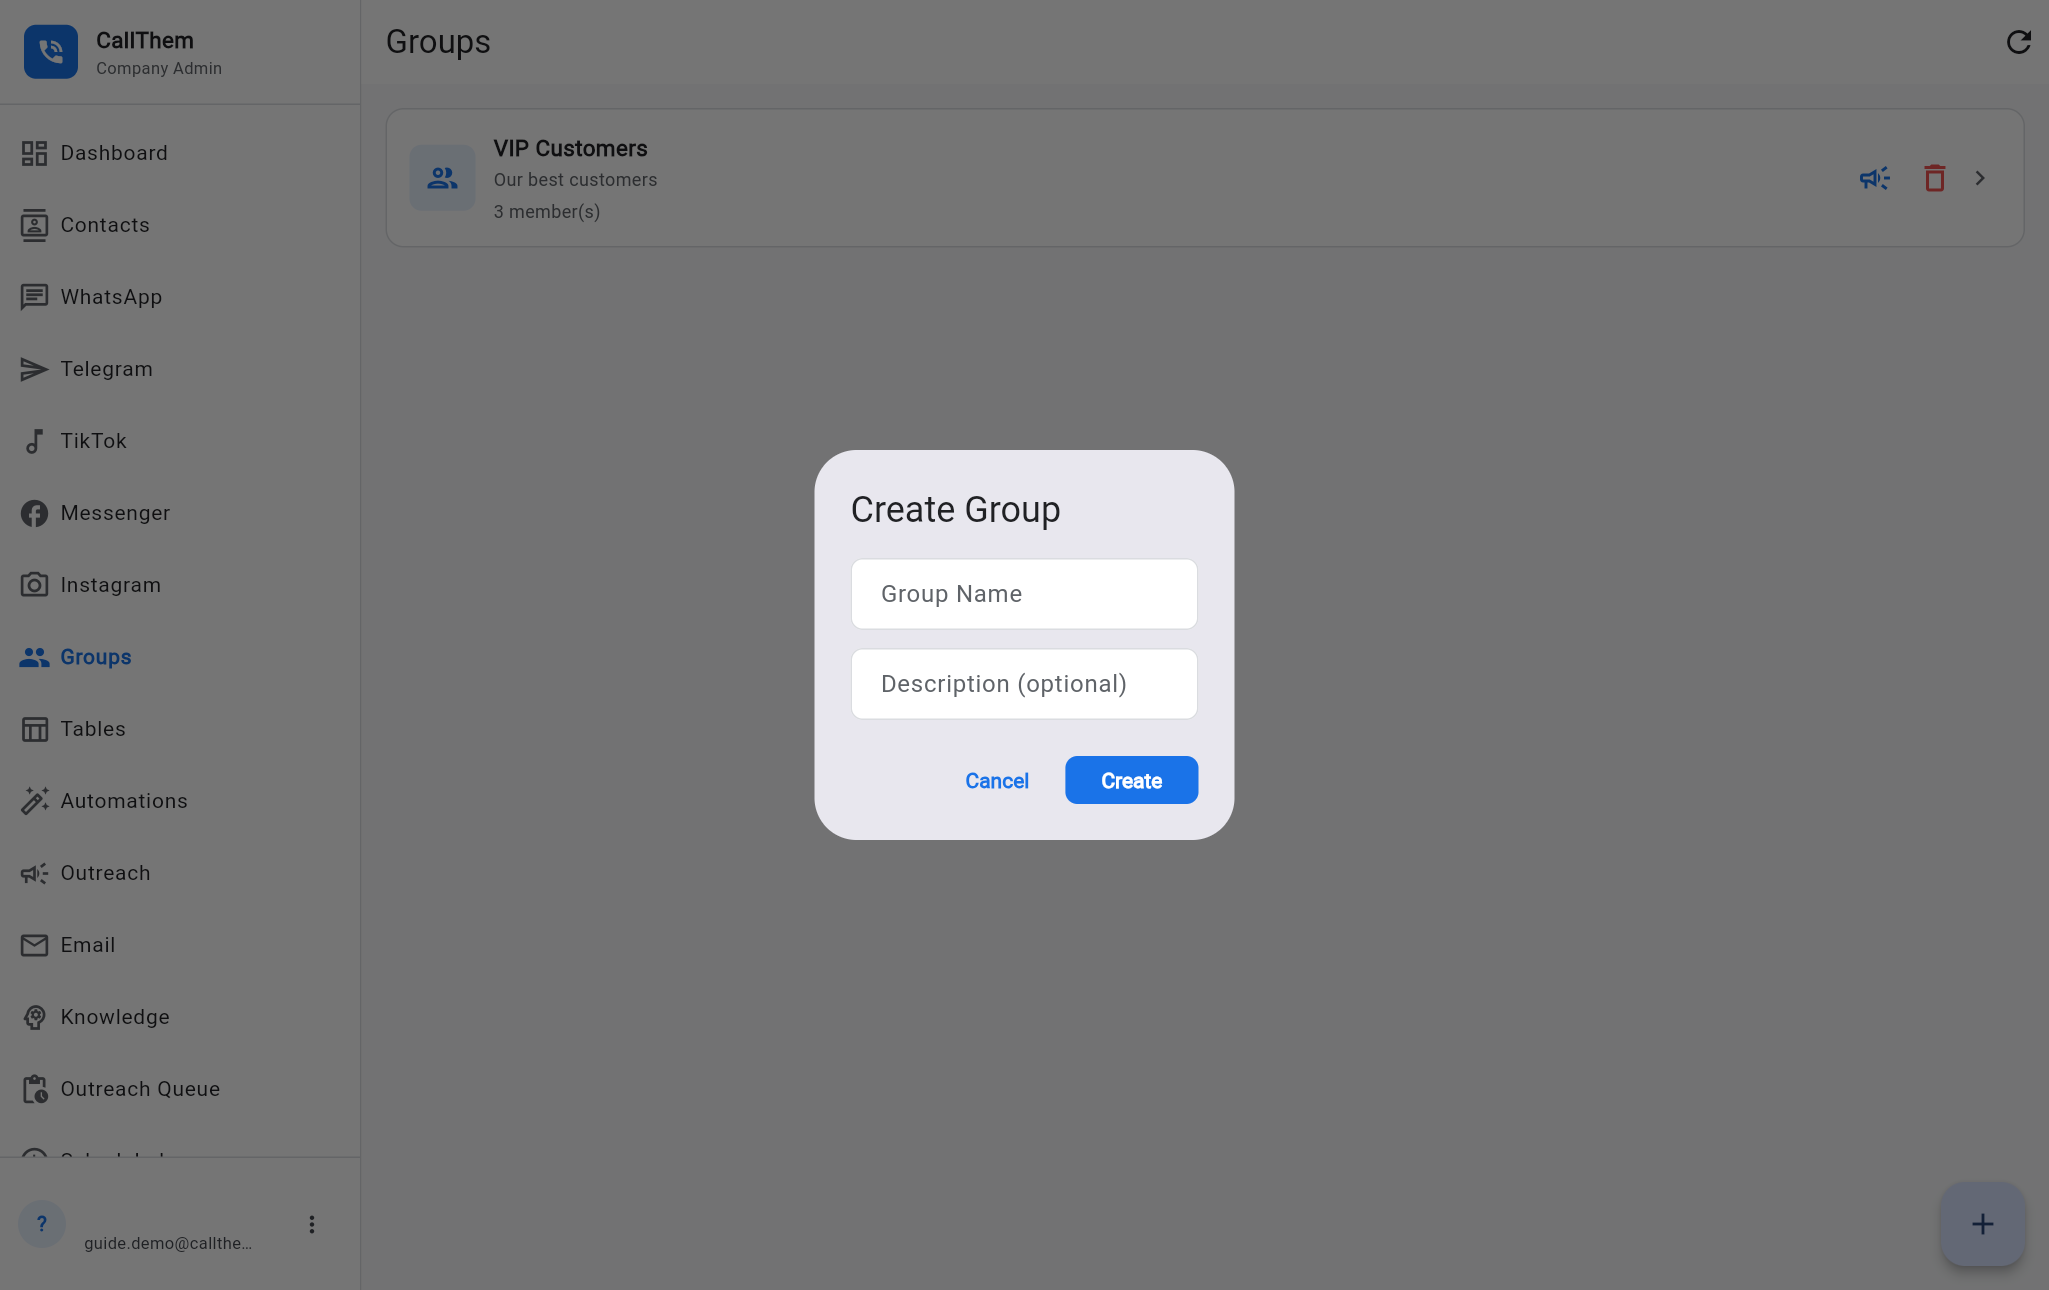The image size is (2049, 1290).
Task: Click the Outreach Queue clipboard icon
Action: point(34,1089)
